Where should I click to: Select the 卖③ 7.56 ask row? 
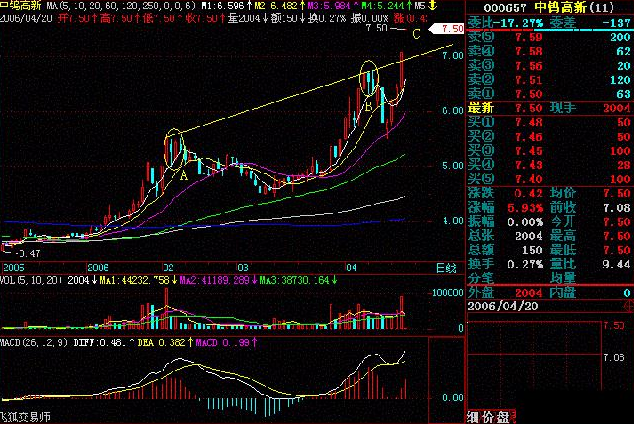point(549,65)
